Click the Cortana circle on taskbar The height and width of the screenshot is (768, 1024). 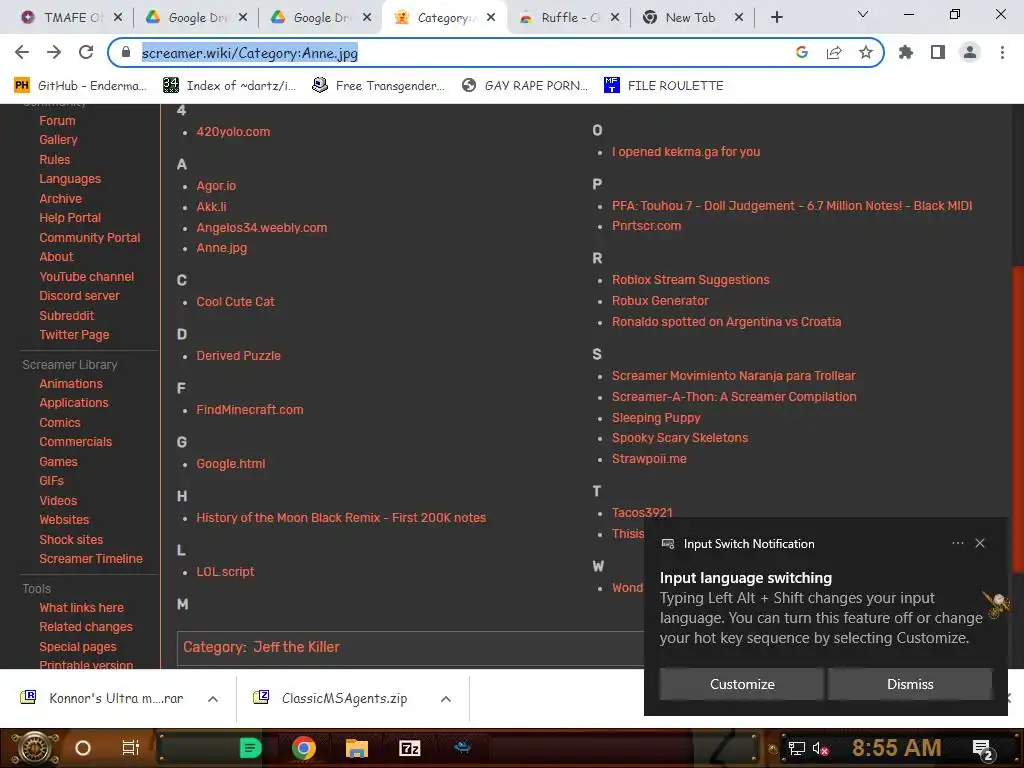pyautogui.click(x=83, y=748)
